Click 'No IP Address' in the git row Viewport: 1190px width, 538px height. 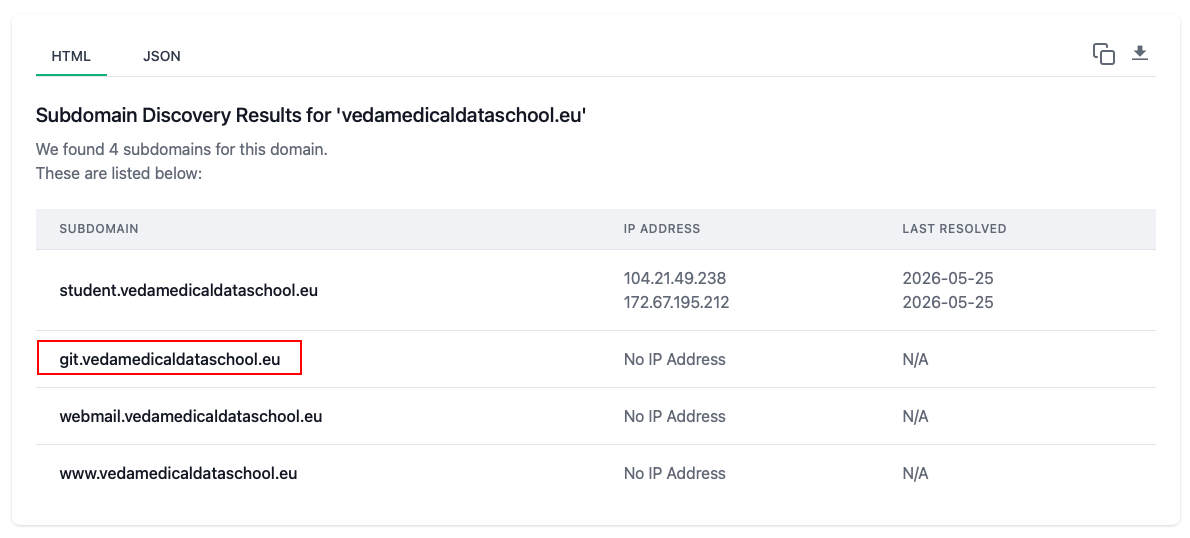pyautogui.click(x=675, y=359)
